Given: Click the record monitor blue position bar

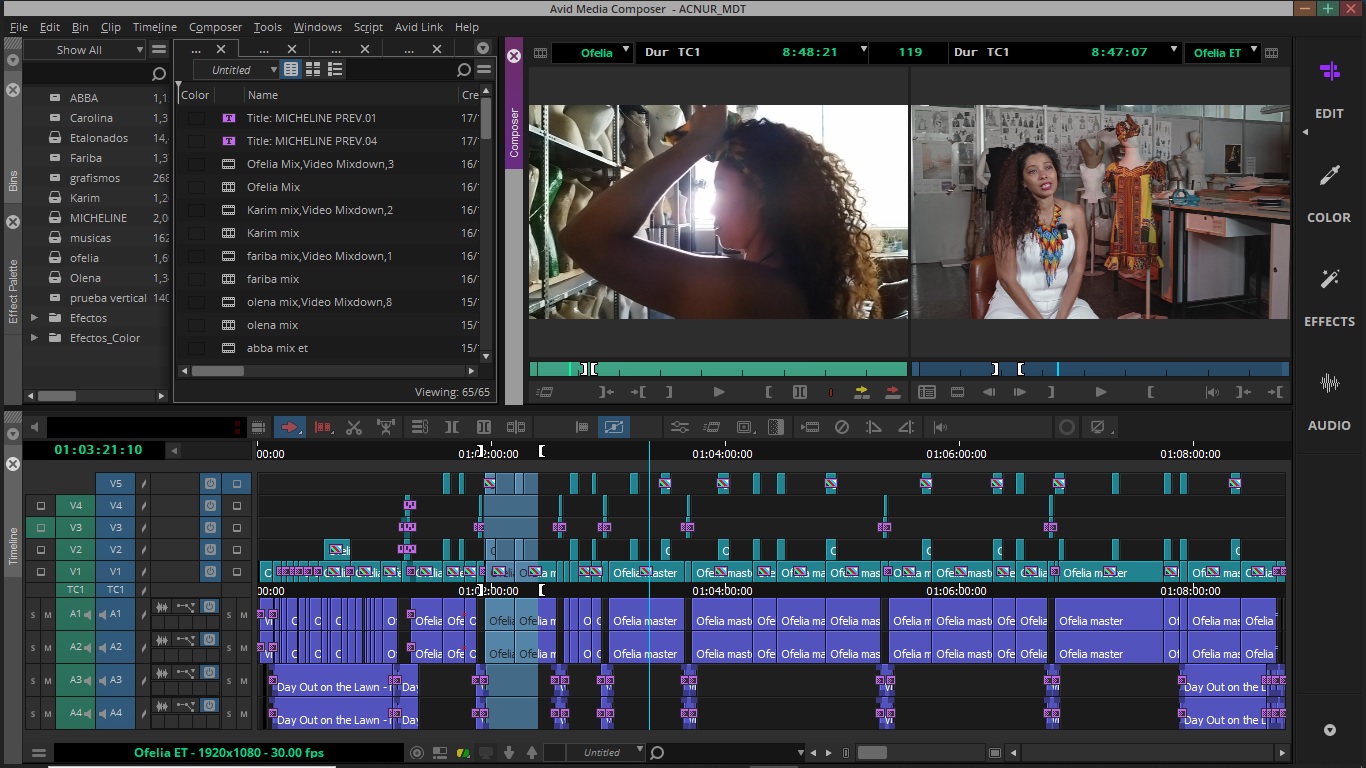Looking at the screenshot, I should pyautogui.click(x=1100, y=369).
